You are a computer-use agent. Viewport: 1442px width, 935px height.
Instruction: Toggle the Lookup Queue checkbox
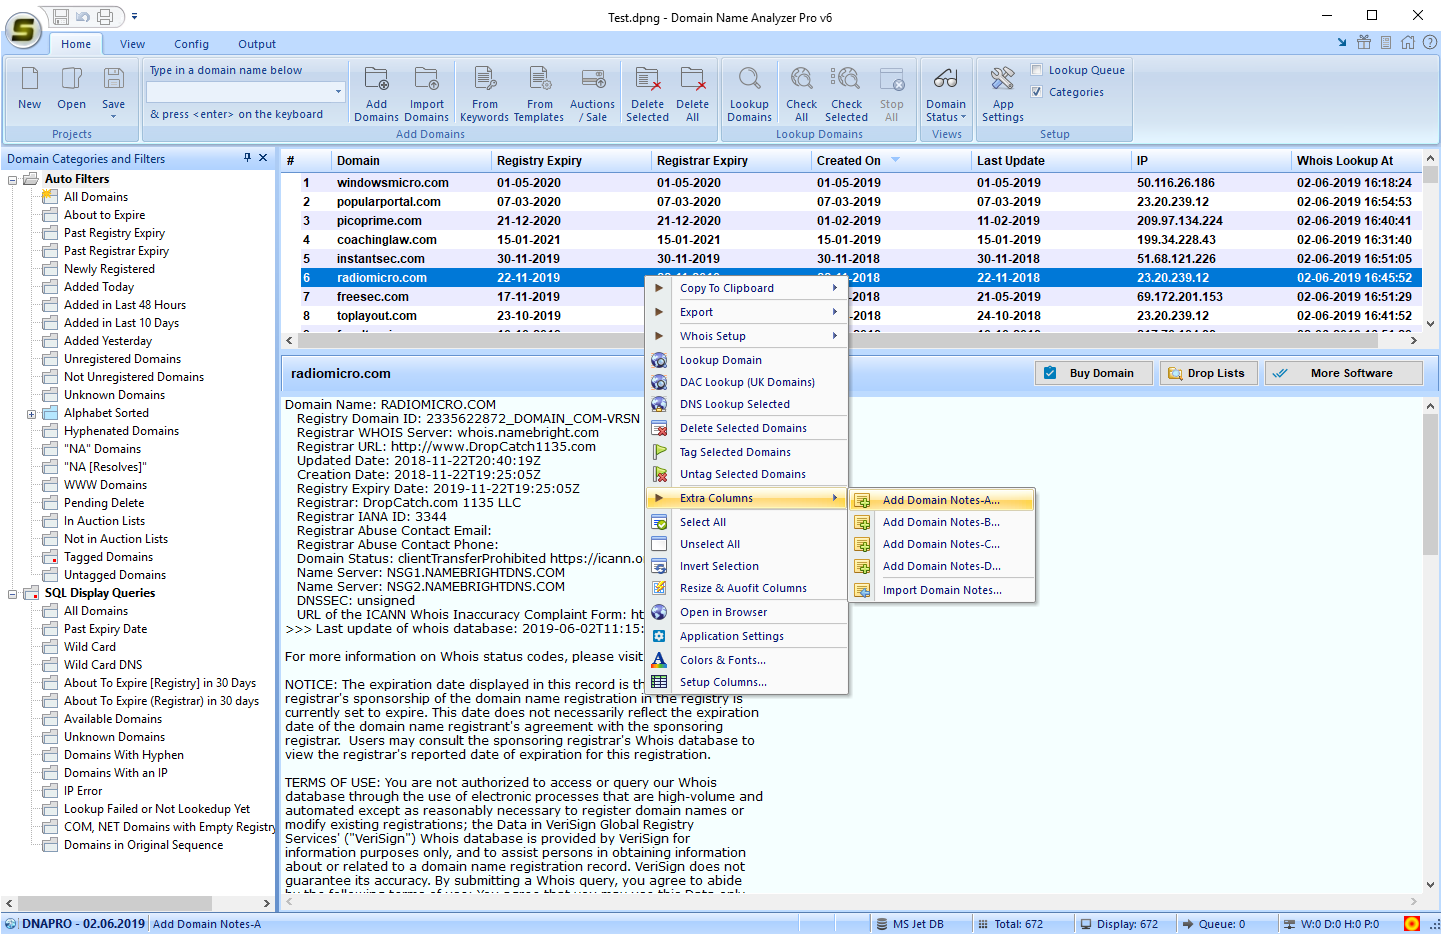1037,70
